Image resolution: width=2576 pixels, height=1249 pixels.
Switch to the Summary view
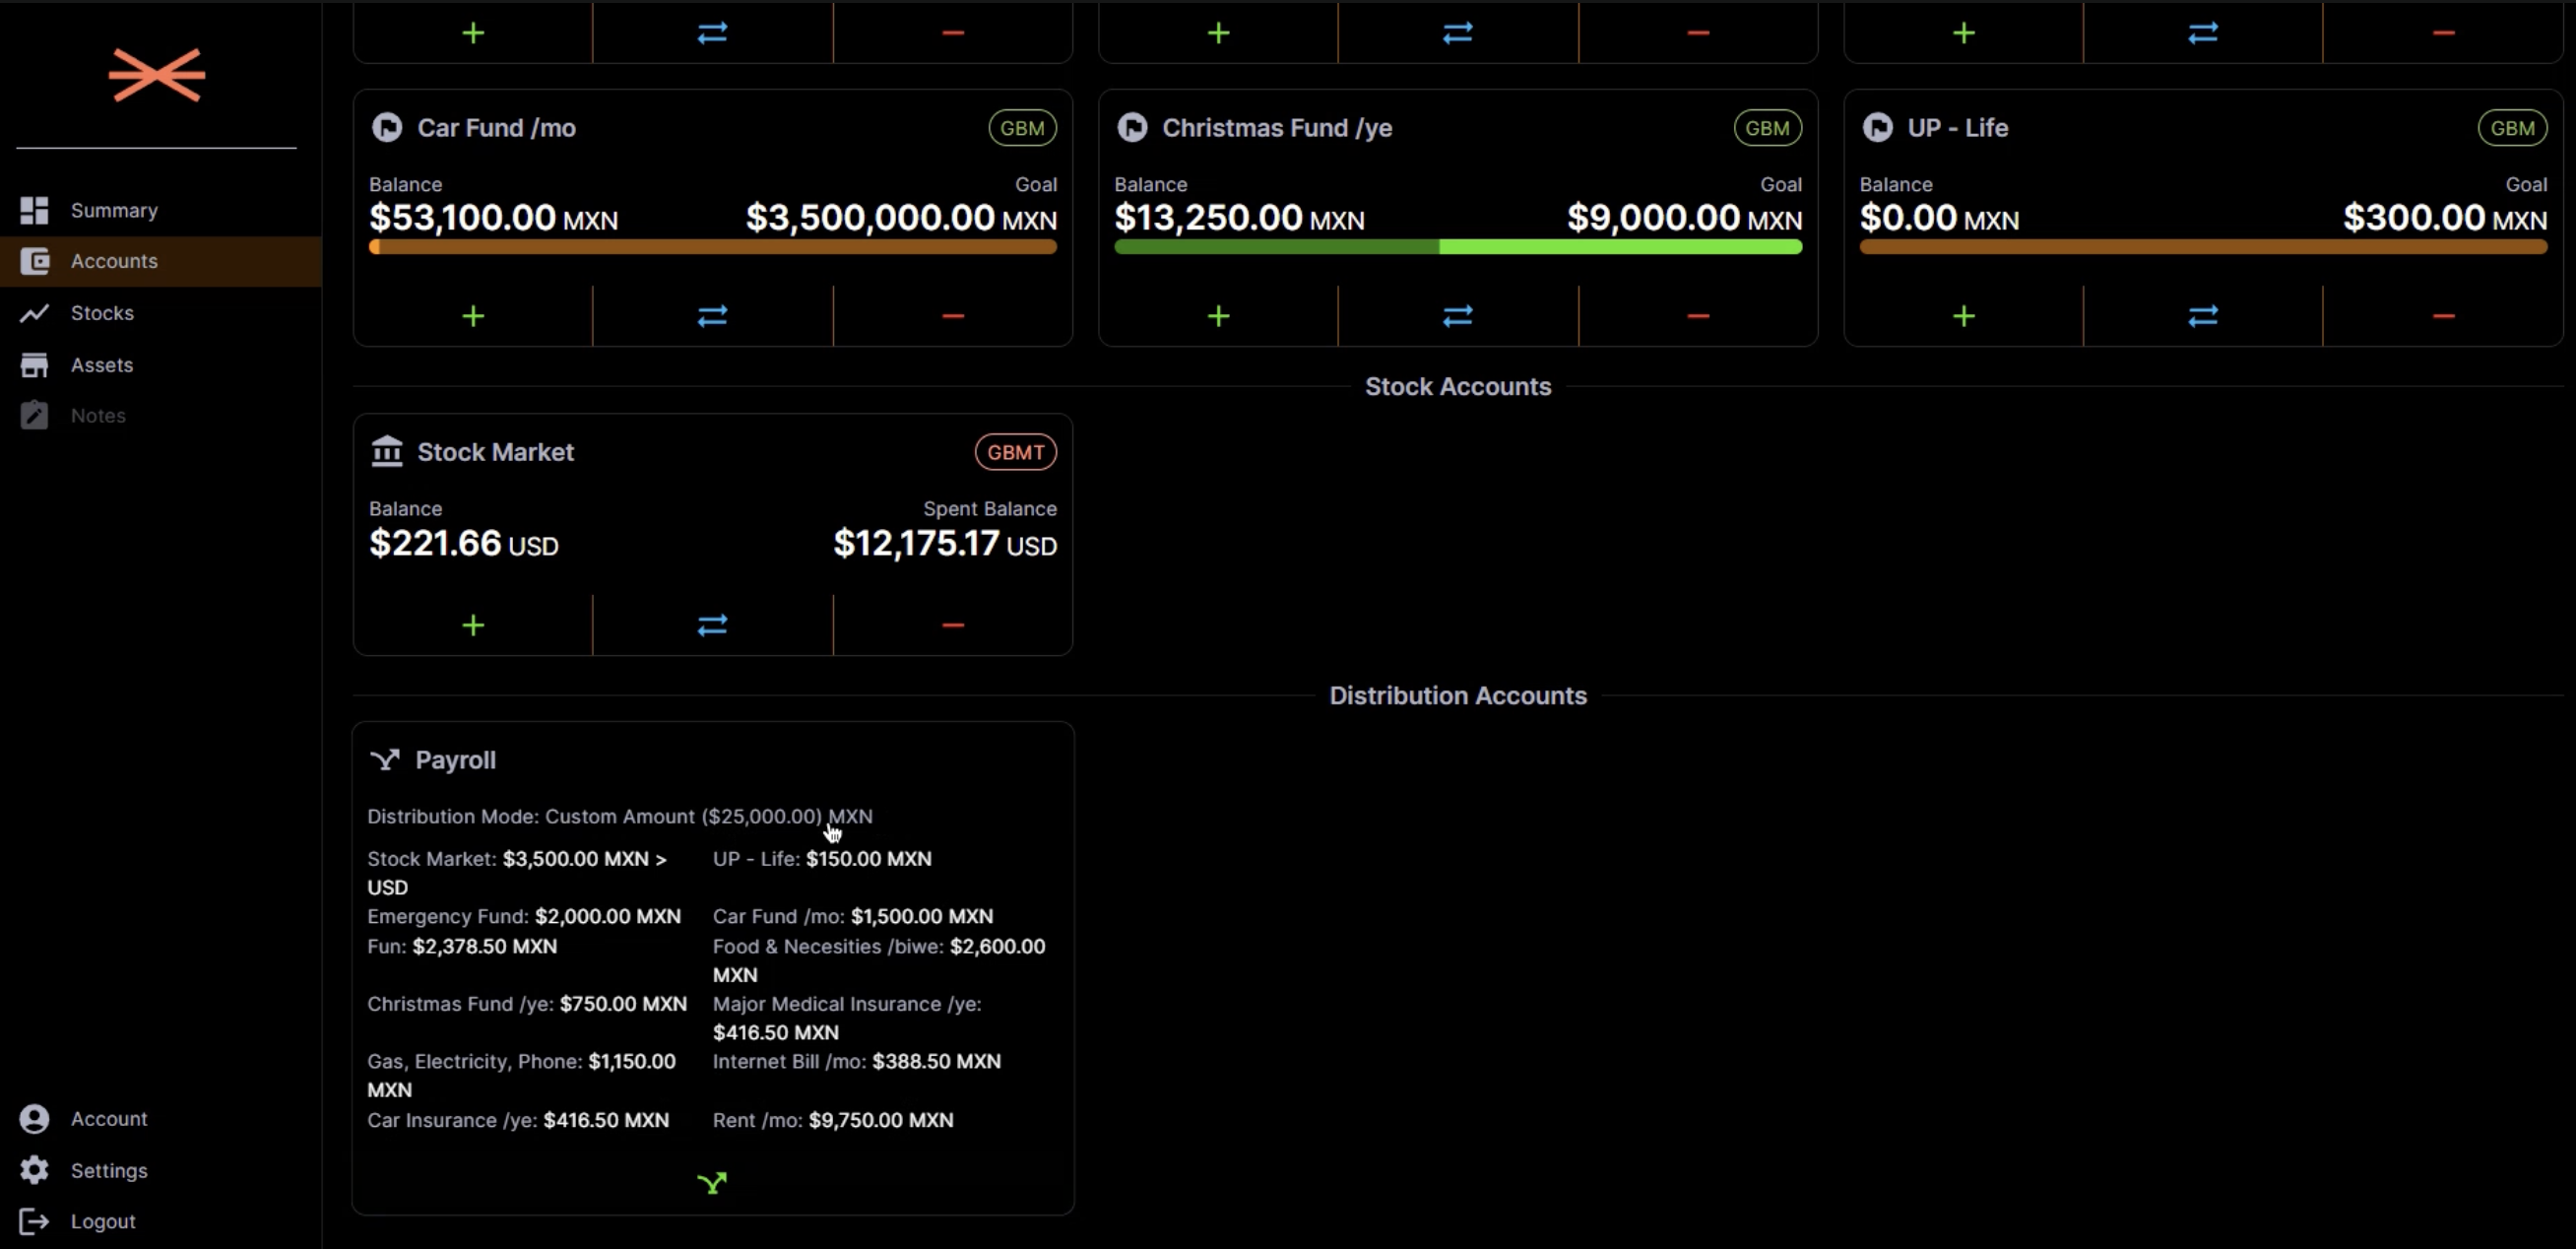click(x=113, y=210)
